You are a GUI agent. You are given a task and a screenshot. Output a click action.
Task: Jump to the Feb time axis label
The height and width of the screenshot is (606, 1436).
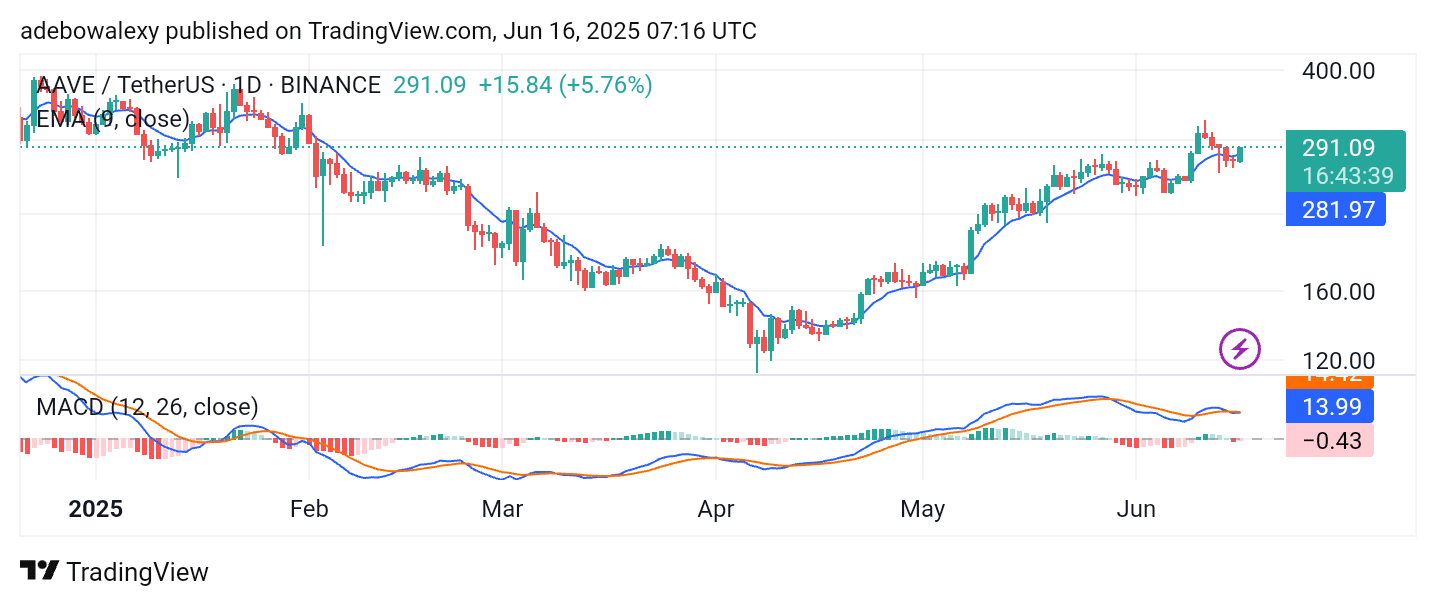309,509
